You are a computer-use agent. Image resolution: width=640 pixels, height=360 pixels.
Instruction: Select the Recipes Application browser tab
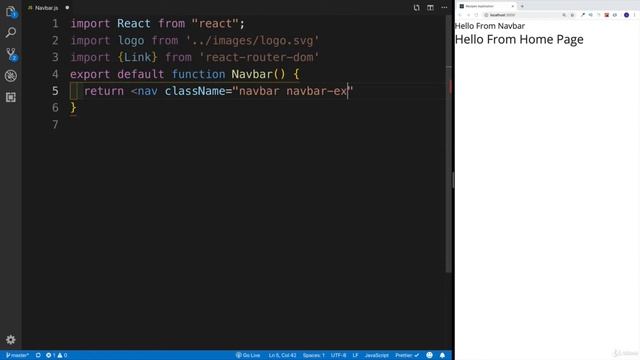click(x=486, y=6)
